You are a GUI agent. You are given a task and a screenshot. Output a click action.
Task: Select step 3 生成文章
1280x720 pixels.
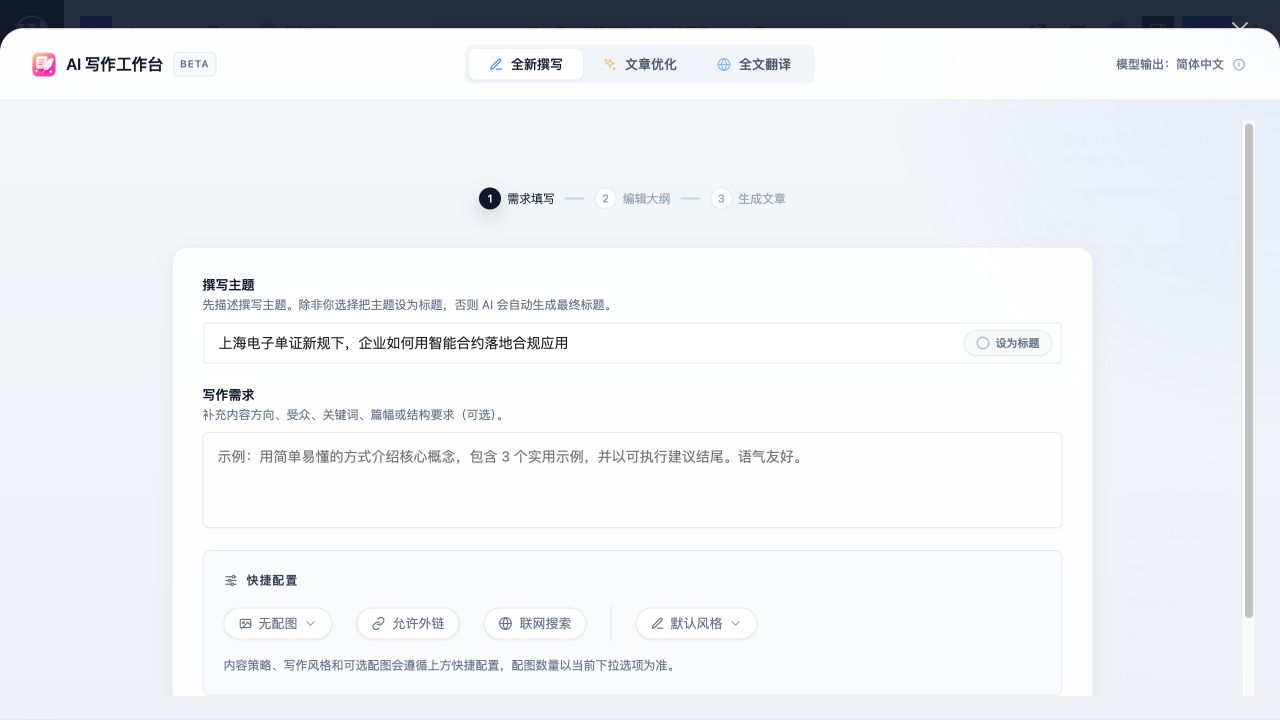tap(749, 199)
